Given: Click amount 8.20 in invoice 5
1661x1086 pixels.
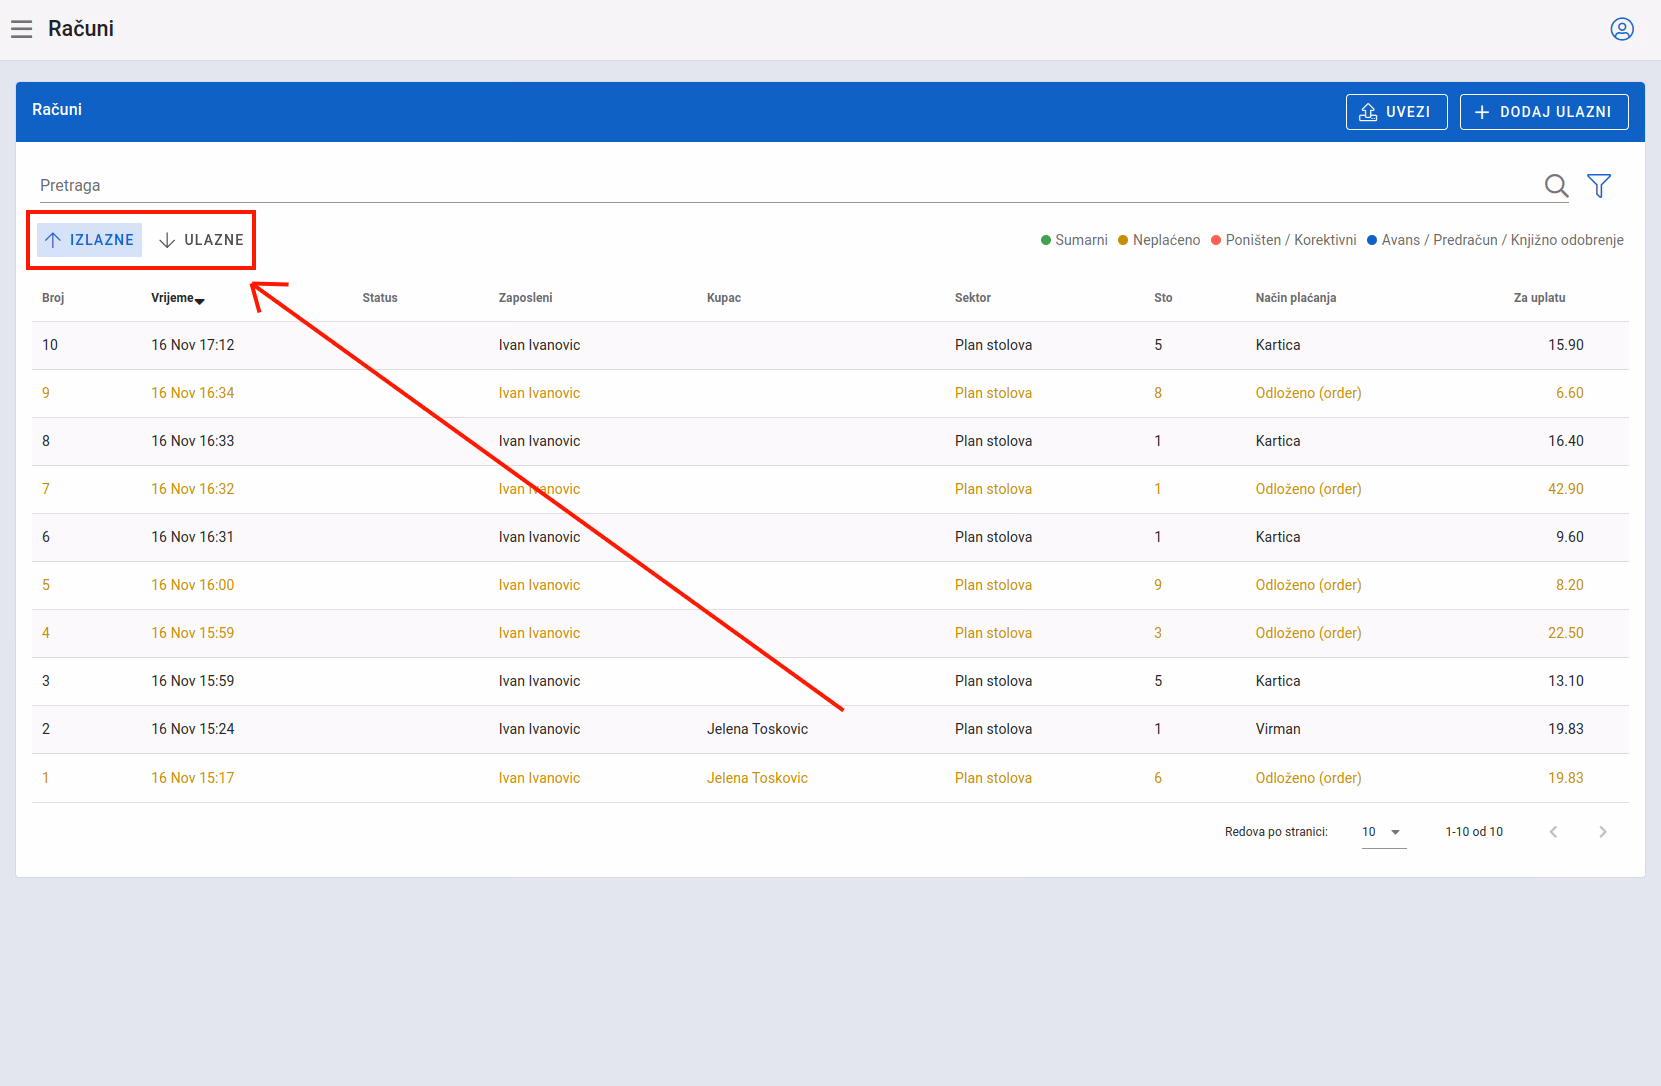Looking at the screenshot, I should (x=1570, y=585).
